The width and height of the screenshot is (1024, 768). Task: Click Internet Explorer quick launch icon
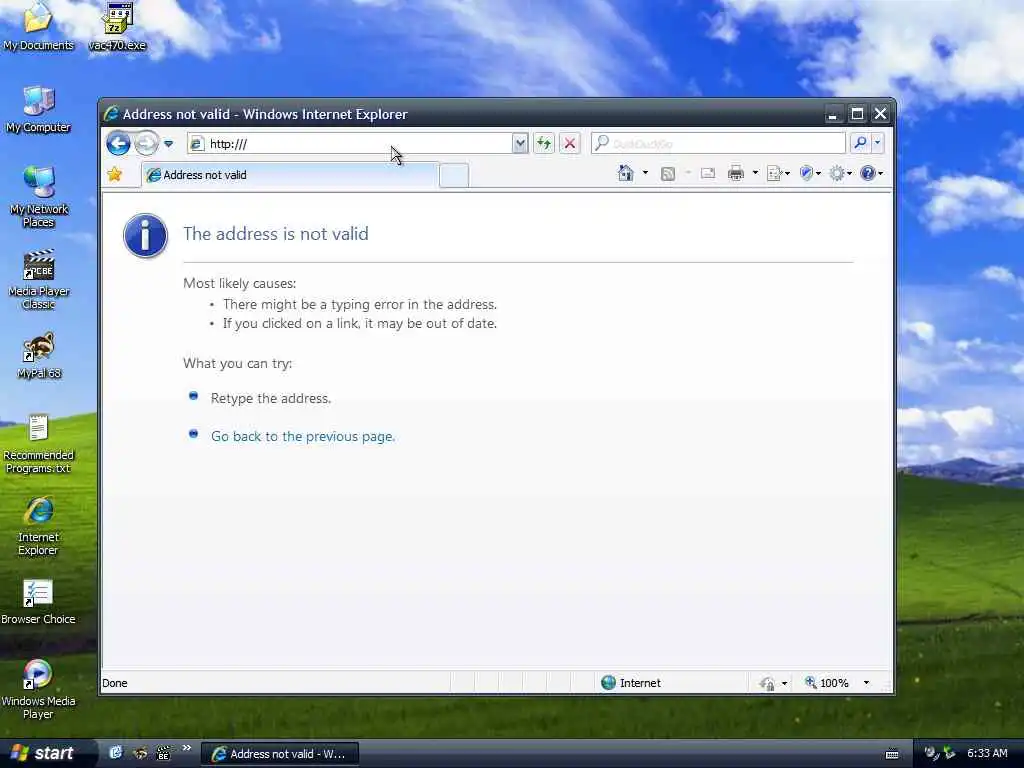(x=115, y=753)
